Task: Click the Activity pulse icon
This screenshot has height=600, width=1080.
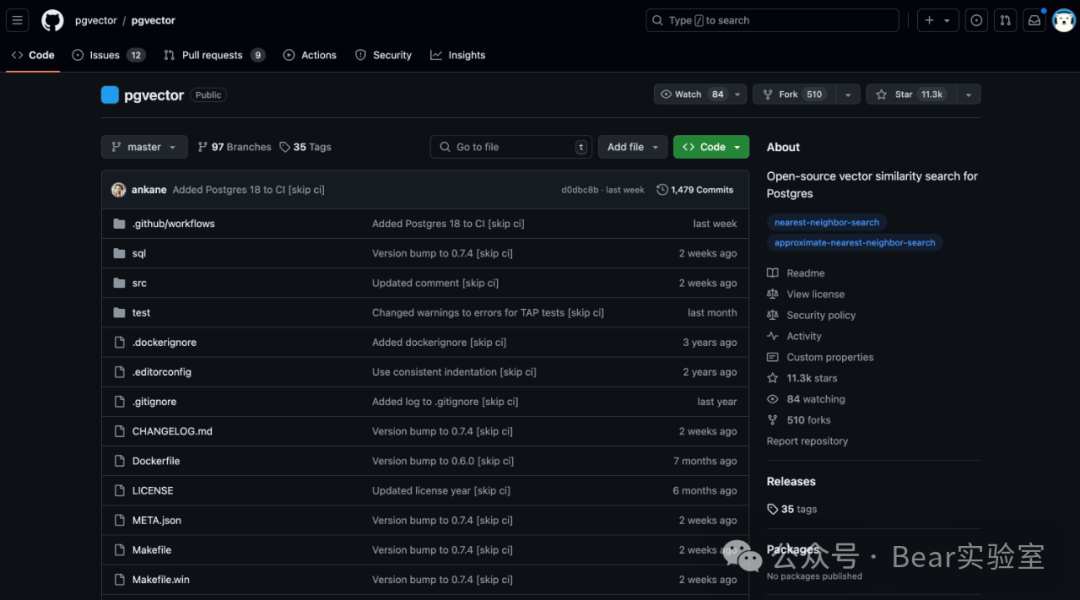Action: 773,335
